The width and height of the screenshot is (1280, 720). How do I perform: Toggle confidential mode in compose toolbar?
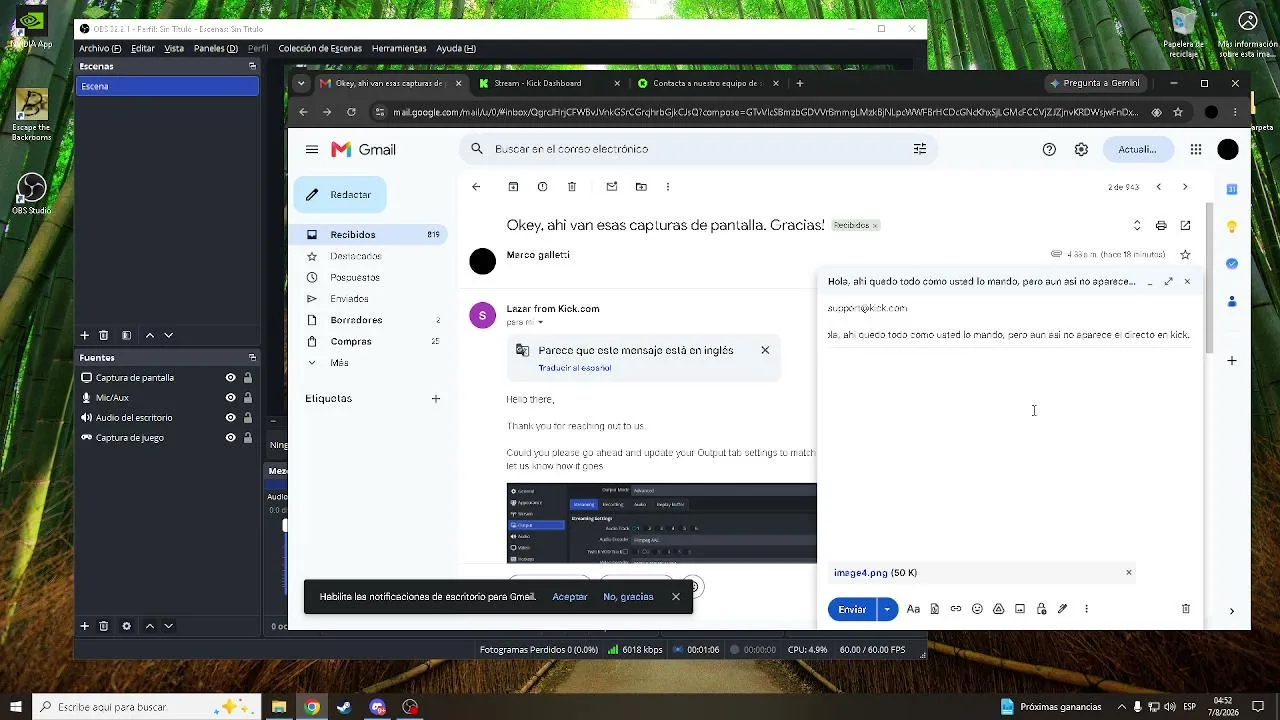coord(1041,609)
